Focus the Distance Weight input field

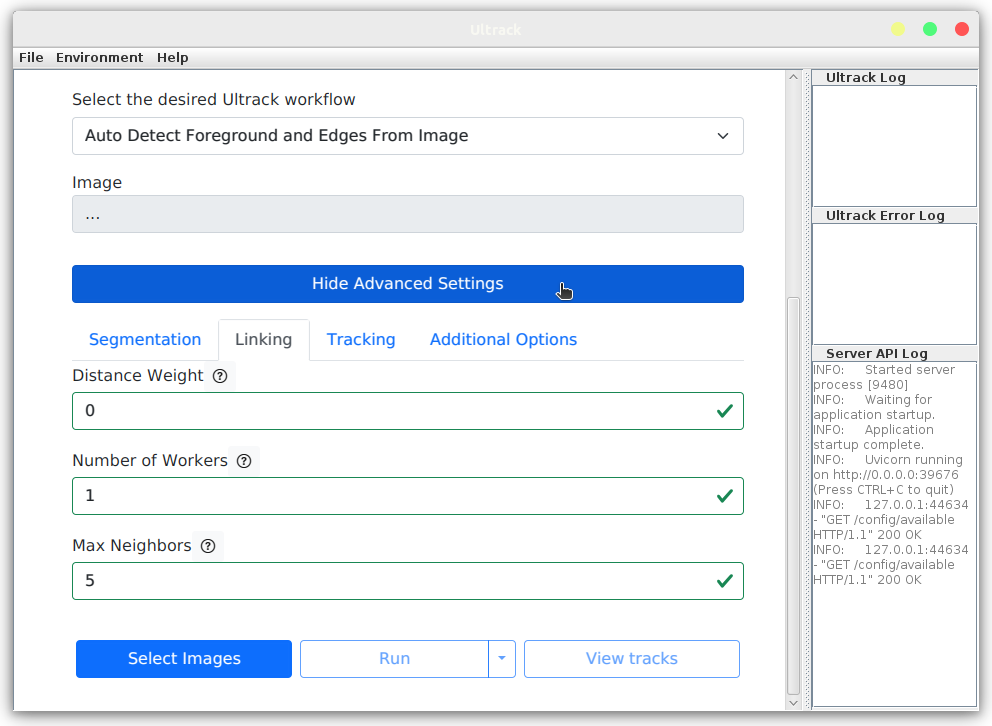coord(407,411)
